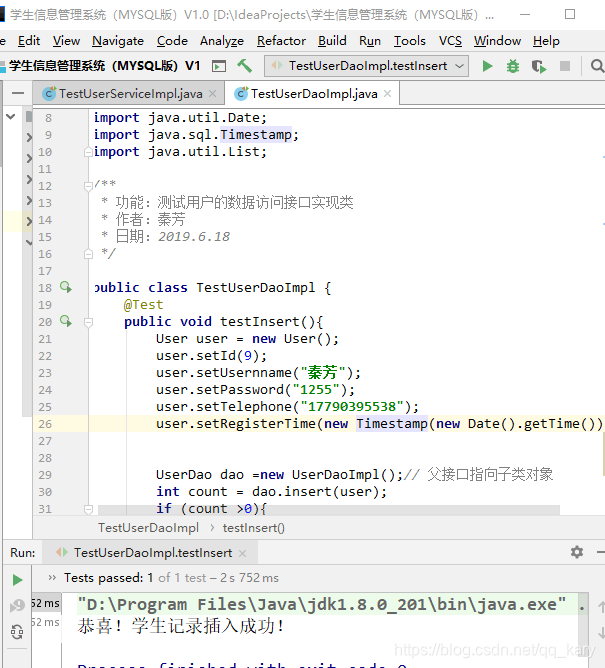The width and height of the screenshot is (605, 668).
Task: Toggle auto-test icon in Run panel sidebar
Action: [17, 632]
